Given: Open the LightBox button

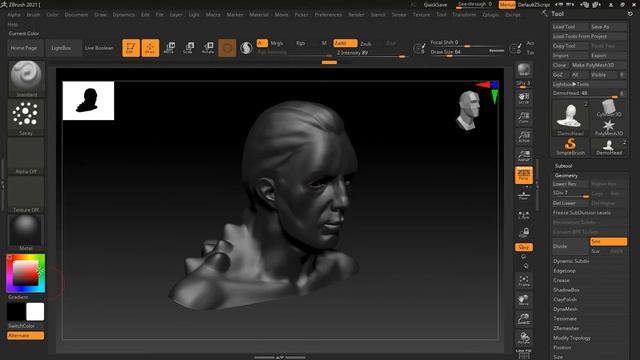Looking at the screenshot, I should pos(64,48).
